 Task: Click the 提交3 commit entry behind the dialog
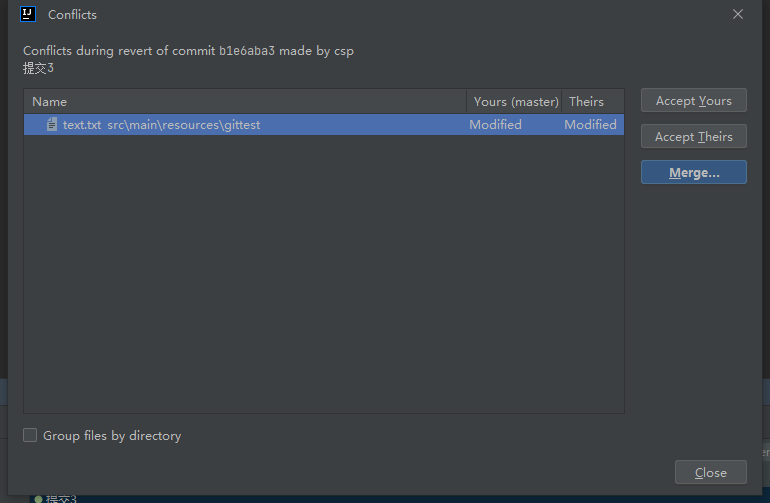click(61, 499)
